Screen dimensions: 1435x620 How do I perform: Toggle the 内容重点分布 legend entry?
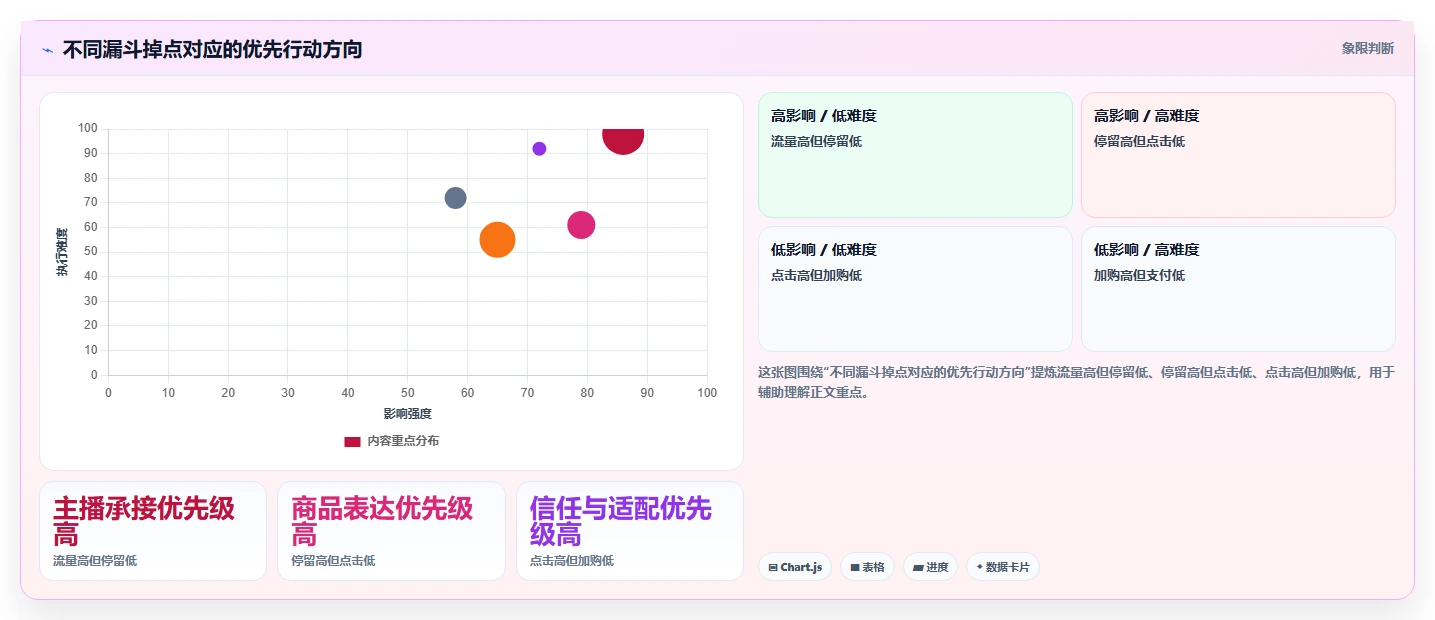coord(391,441)
